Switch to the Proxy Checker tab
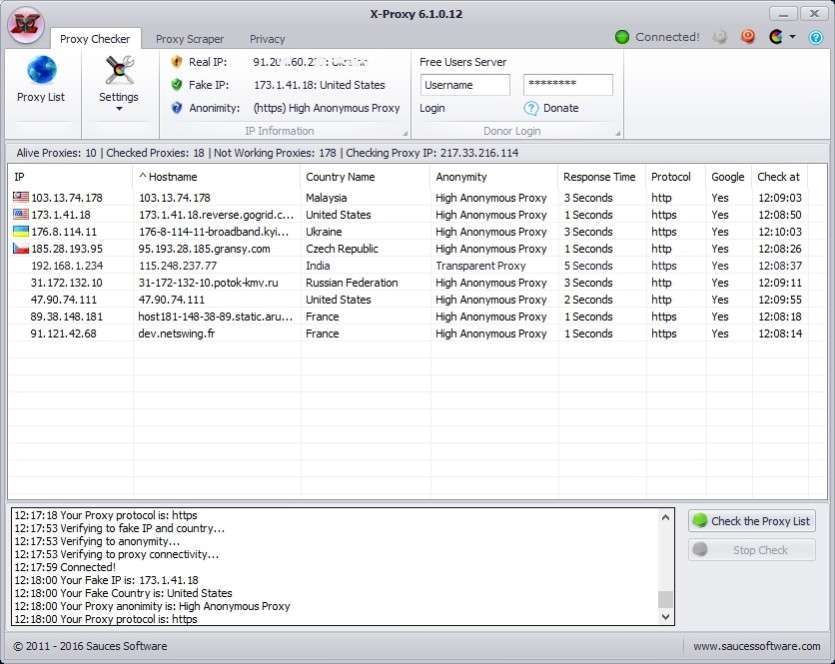 (95, 39)
